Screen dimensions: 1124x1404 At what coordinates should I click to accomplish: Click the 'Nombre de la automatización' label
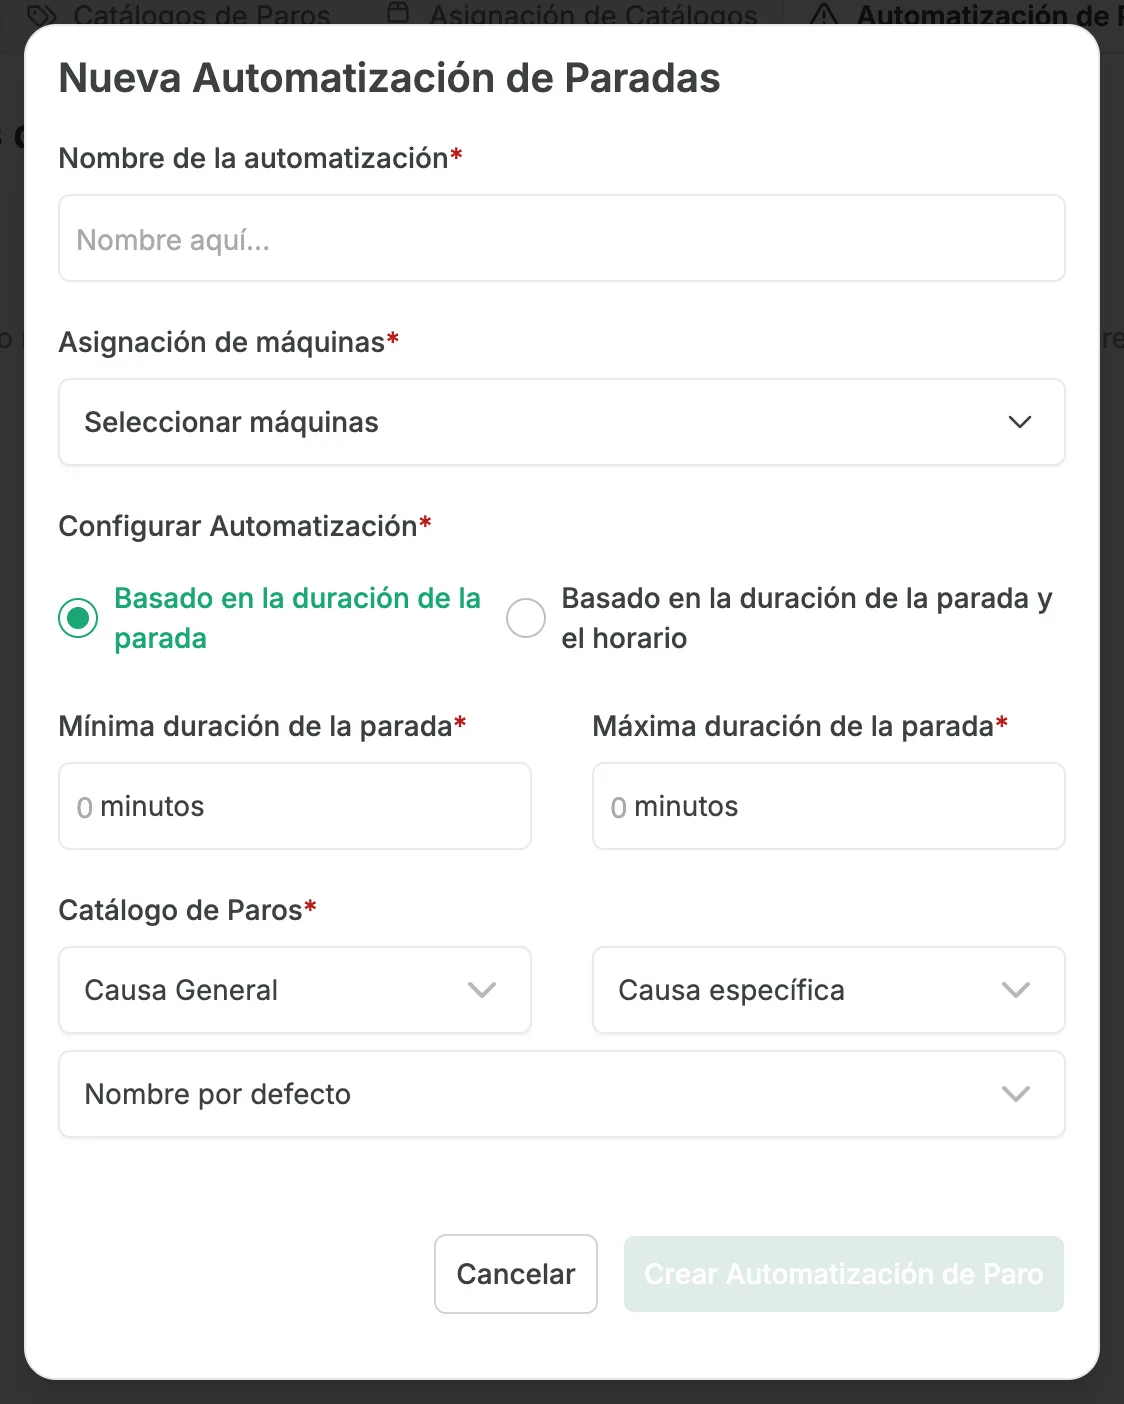pos(260,158)
